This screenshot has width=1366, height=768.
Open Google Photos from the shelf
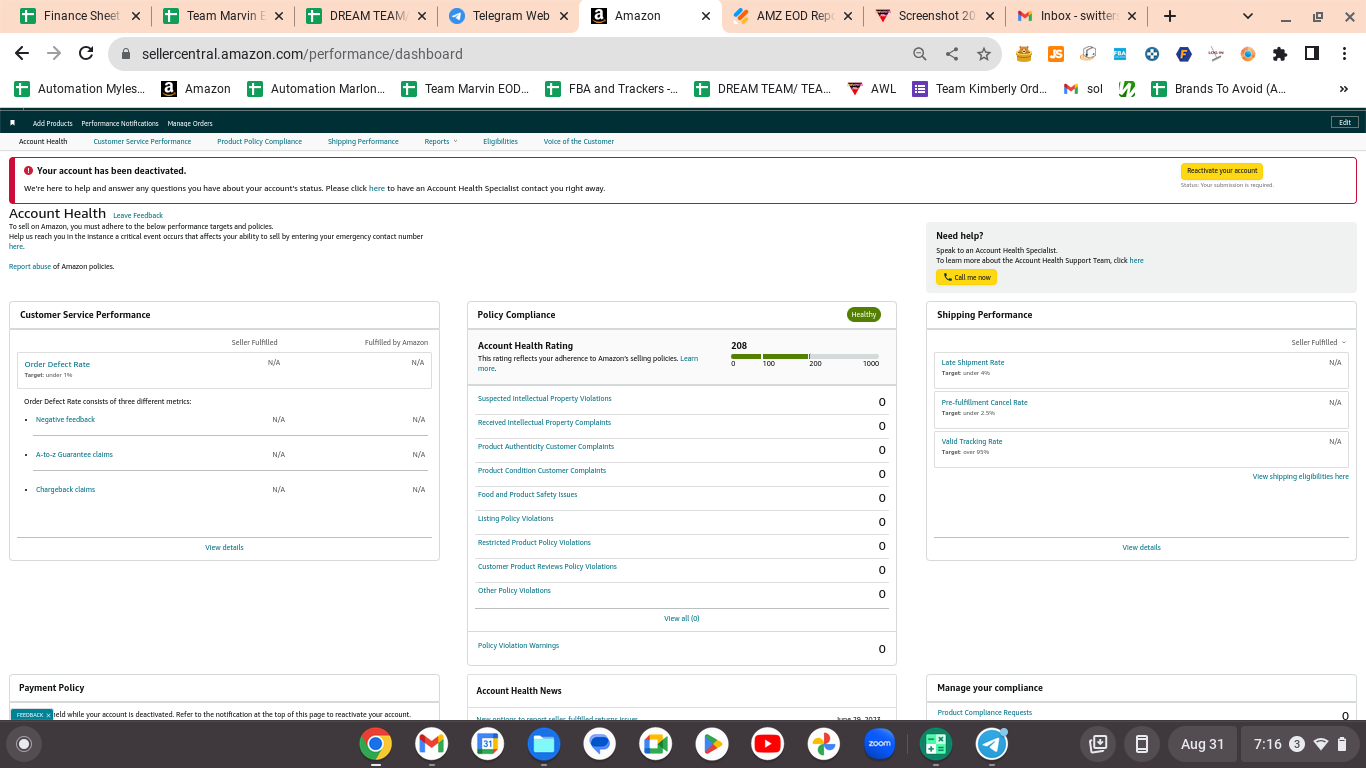(x=824, y=744)
